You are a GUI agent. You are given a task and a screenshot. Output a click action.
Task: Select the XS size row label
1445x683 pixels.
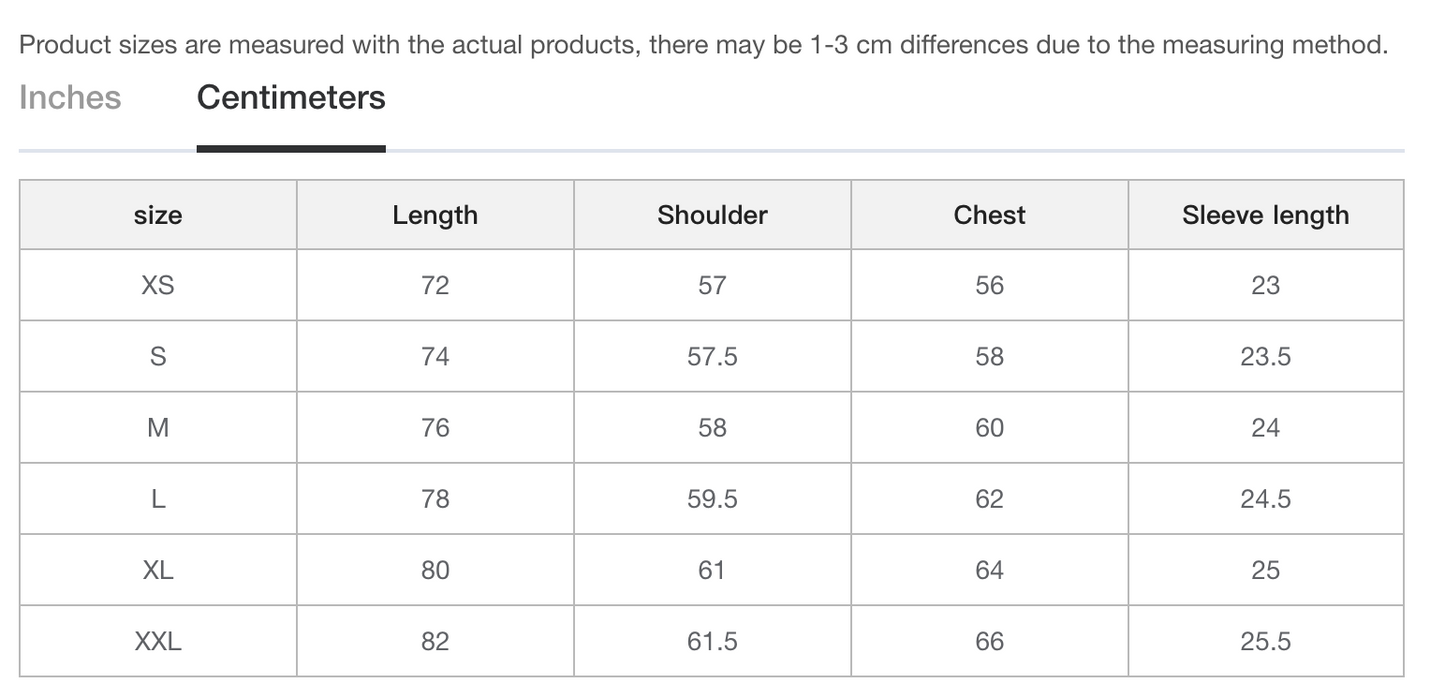pyautogui.click(x=158, y=285)
